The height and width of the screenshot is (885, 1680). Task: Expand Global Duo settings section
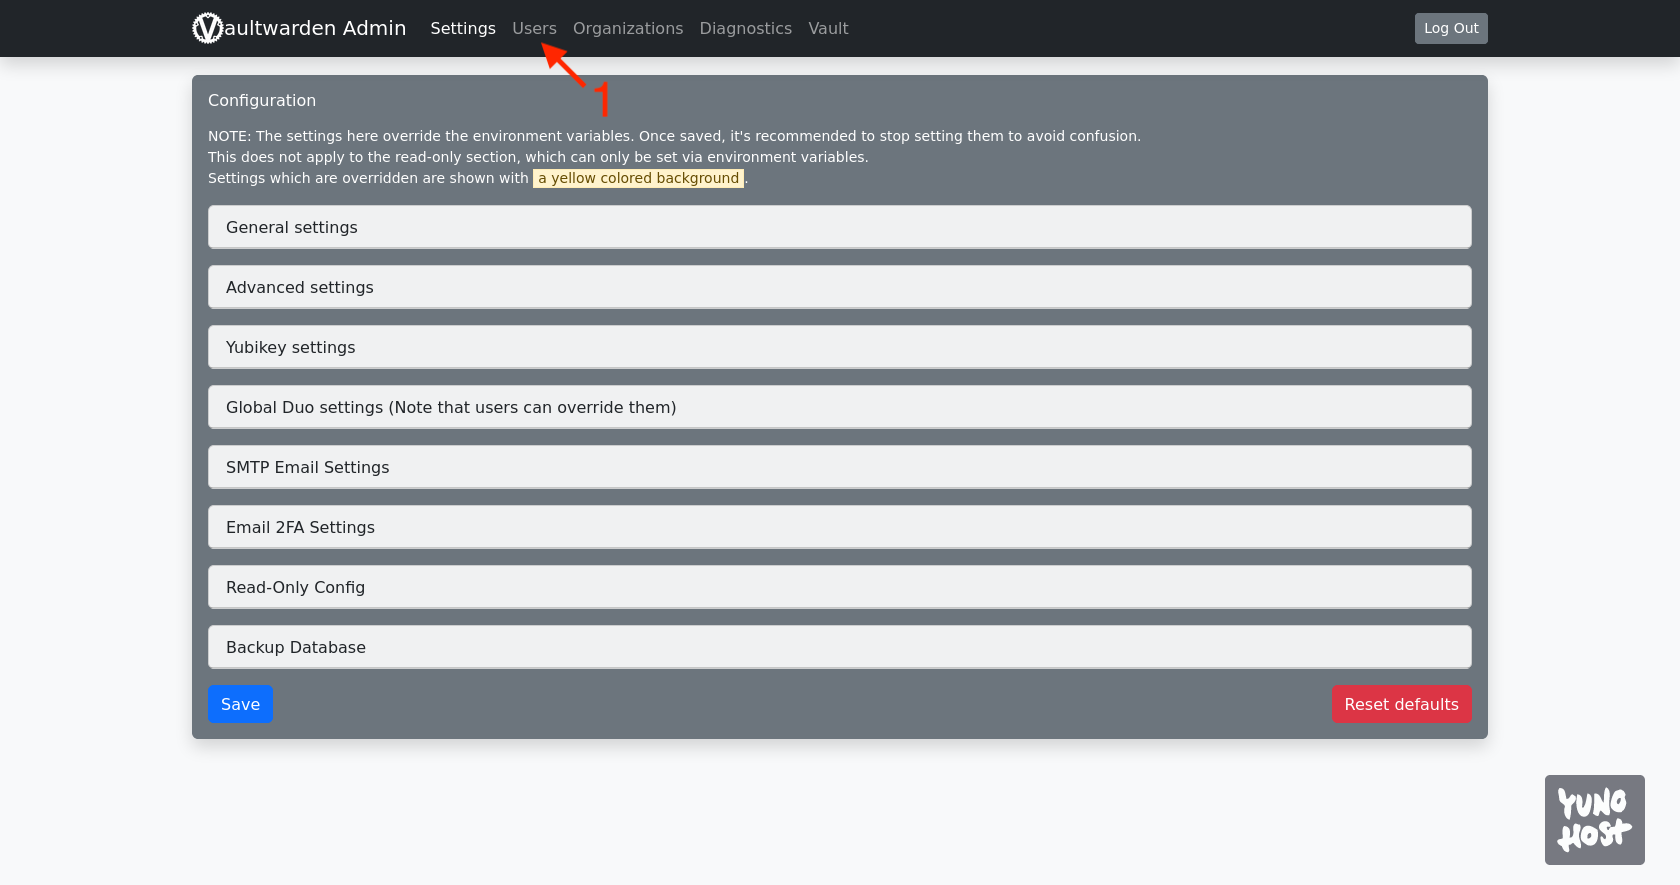pos(839,407)
